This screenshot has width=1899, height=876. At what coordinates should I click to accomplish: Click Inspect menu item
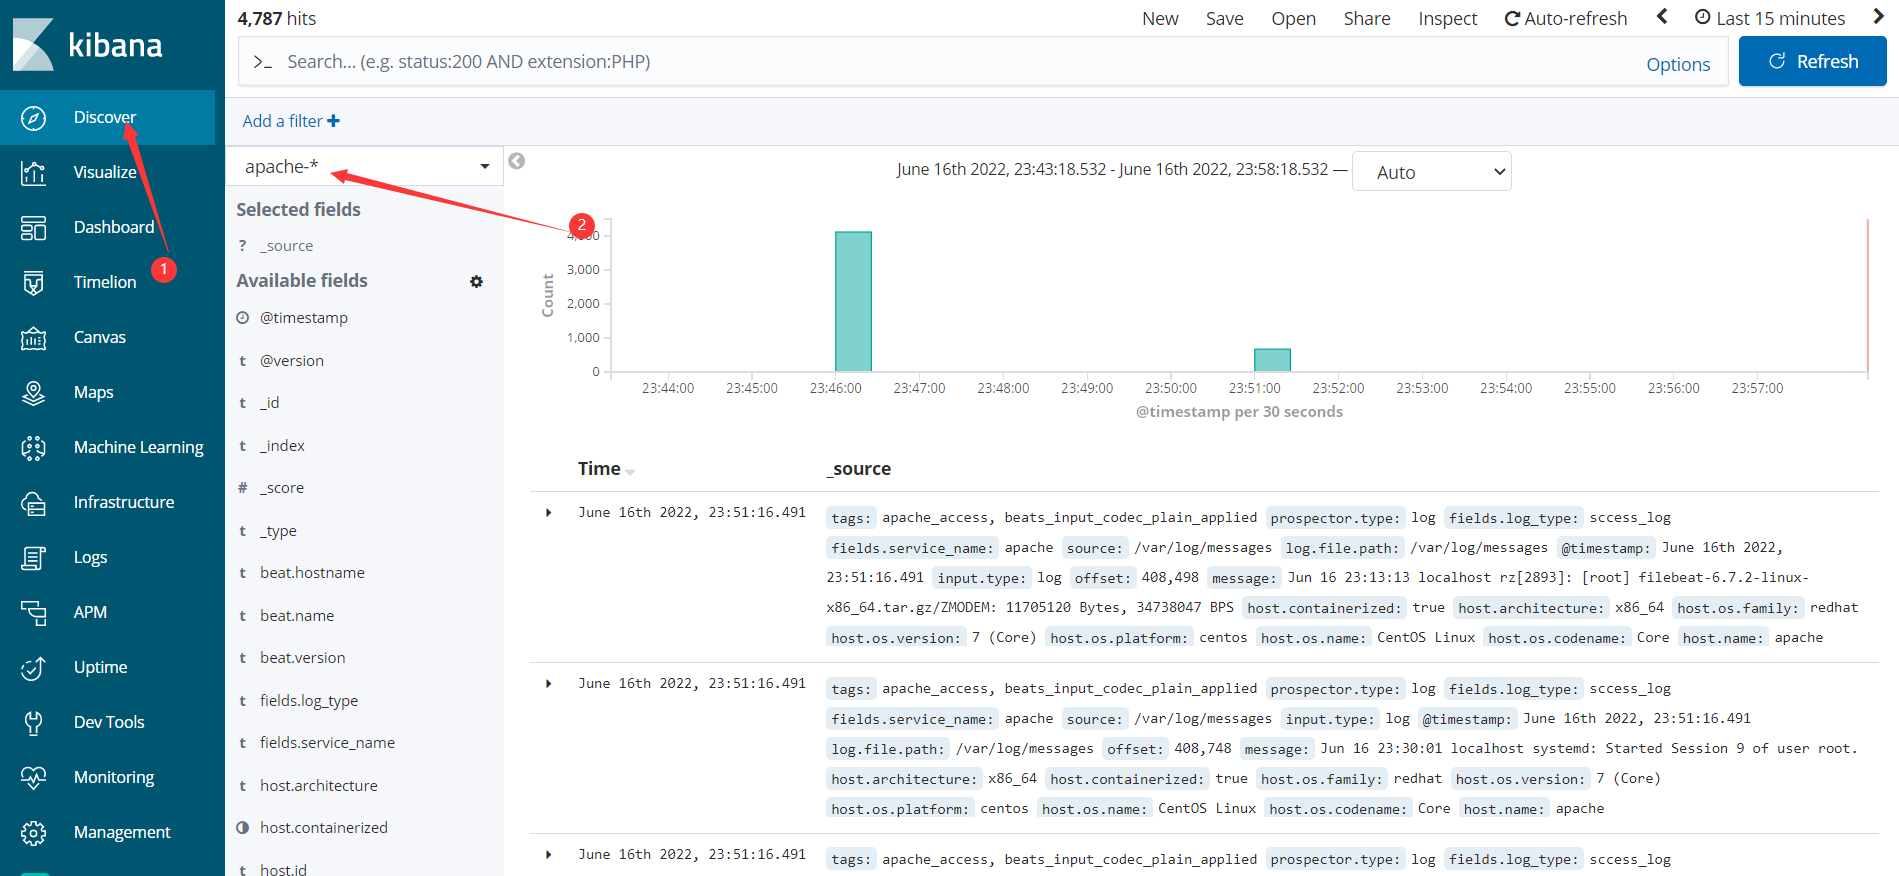point(1447,19)
